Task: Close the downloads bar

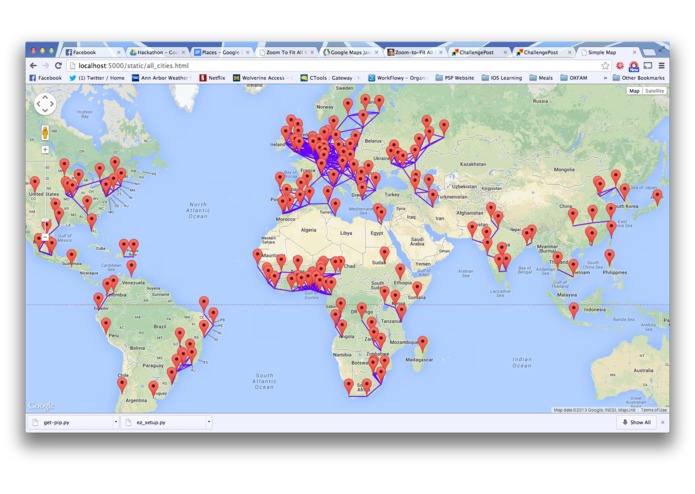Action: click(663, 423)
